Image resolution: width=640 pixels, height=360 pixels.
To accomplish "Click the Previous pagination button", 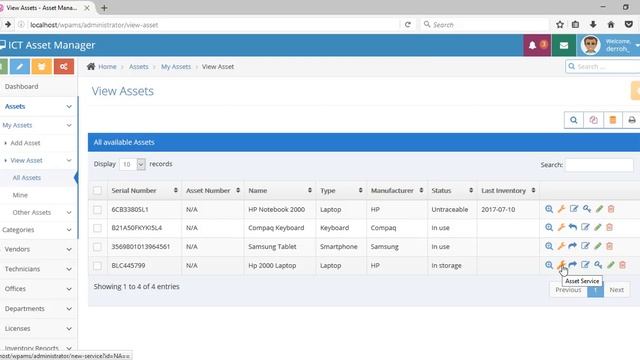I will pyautogui.click(x=568, y=290).
